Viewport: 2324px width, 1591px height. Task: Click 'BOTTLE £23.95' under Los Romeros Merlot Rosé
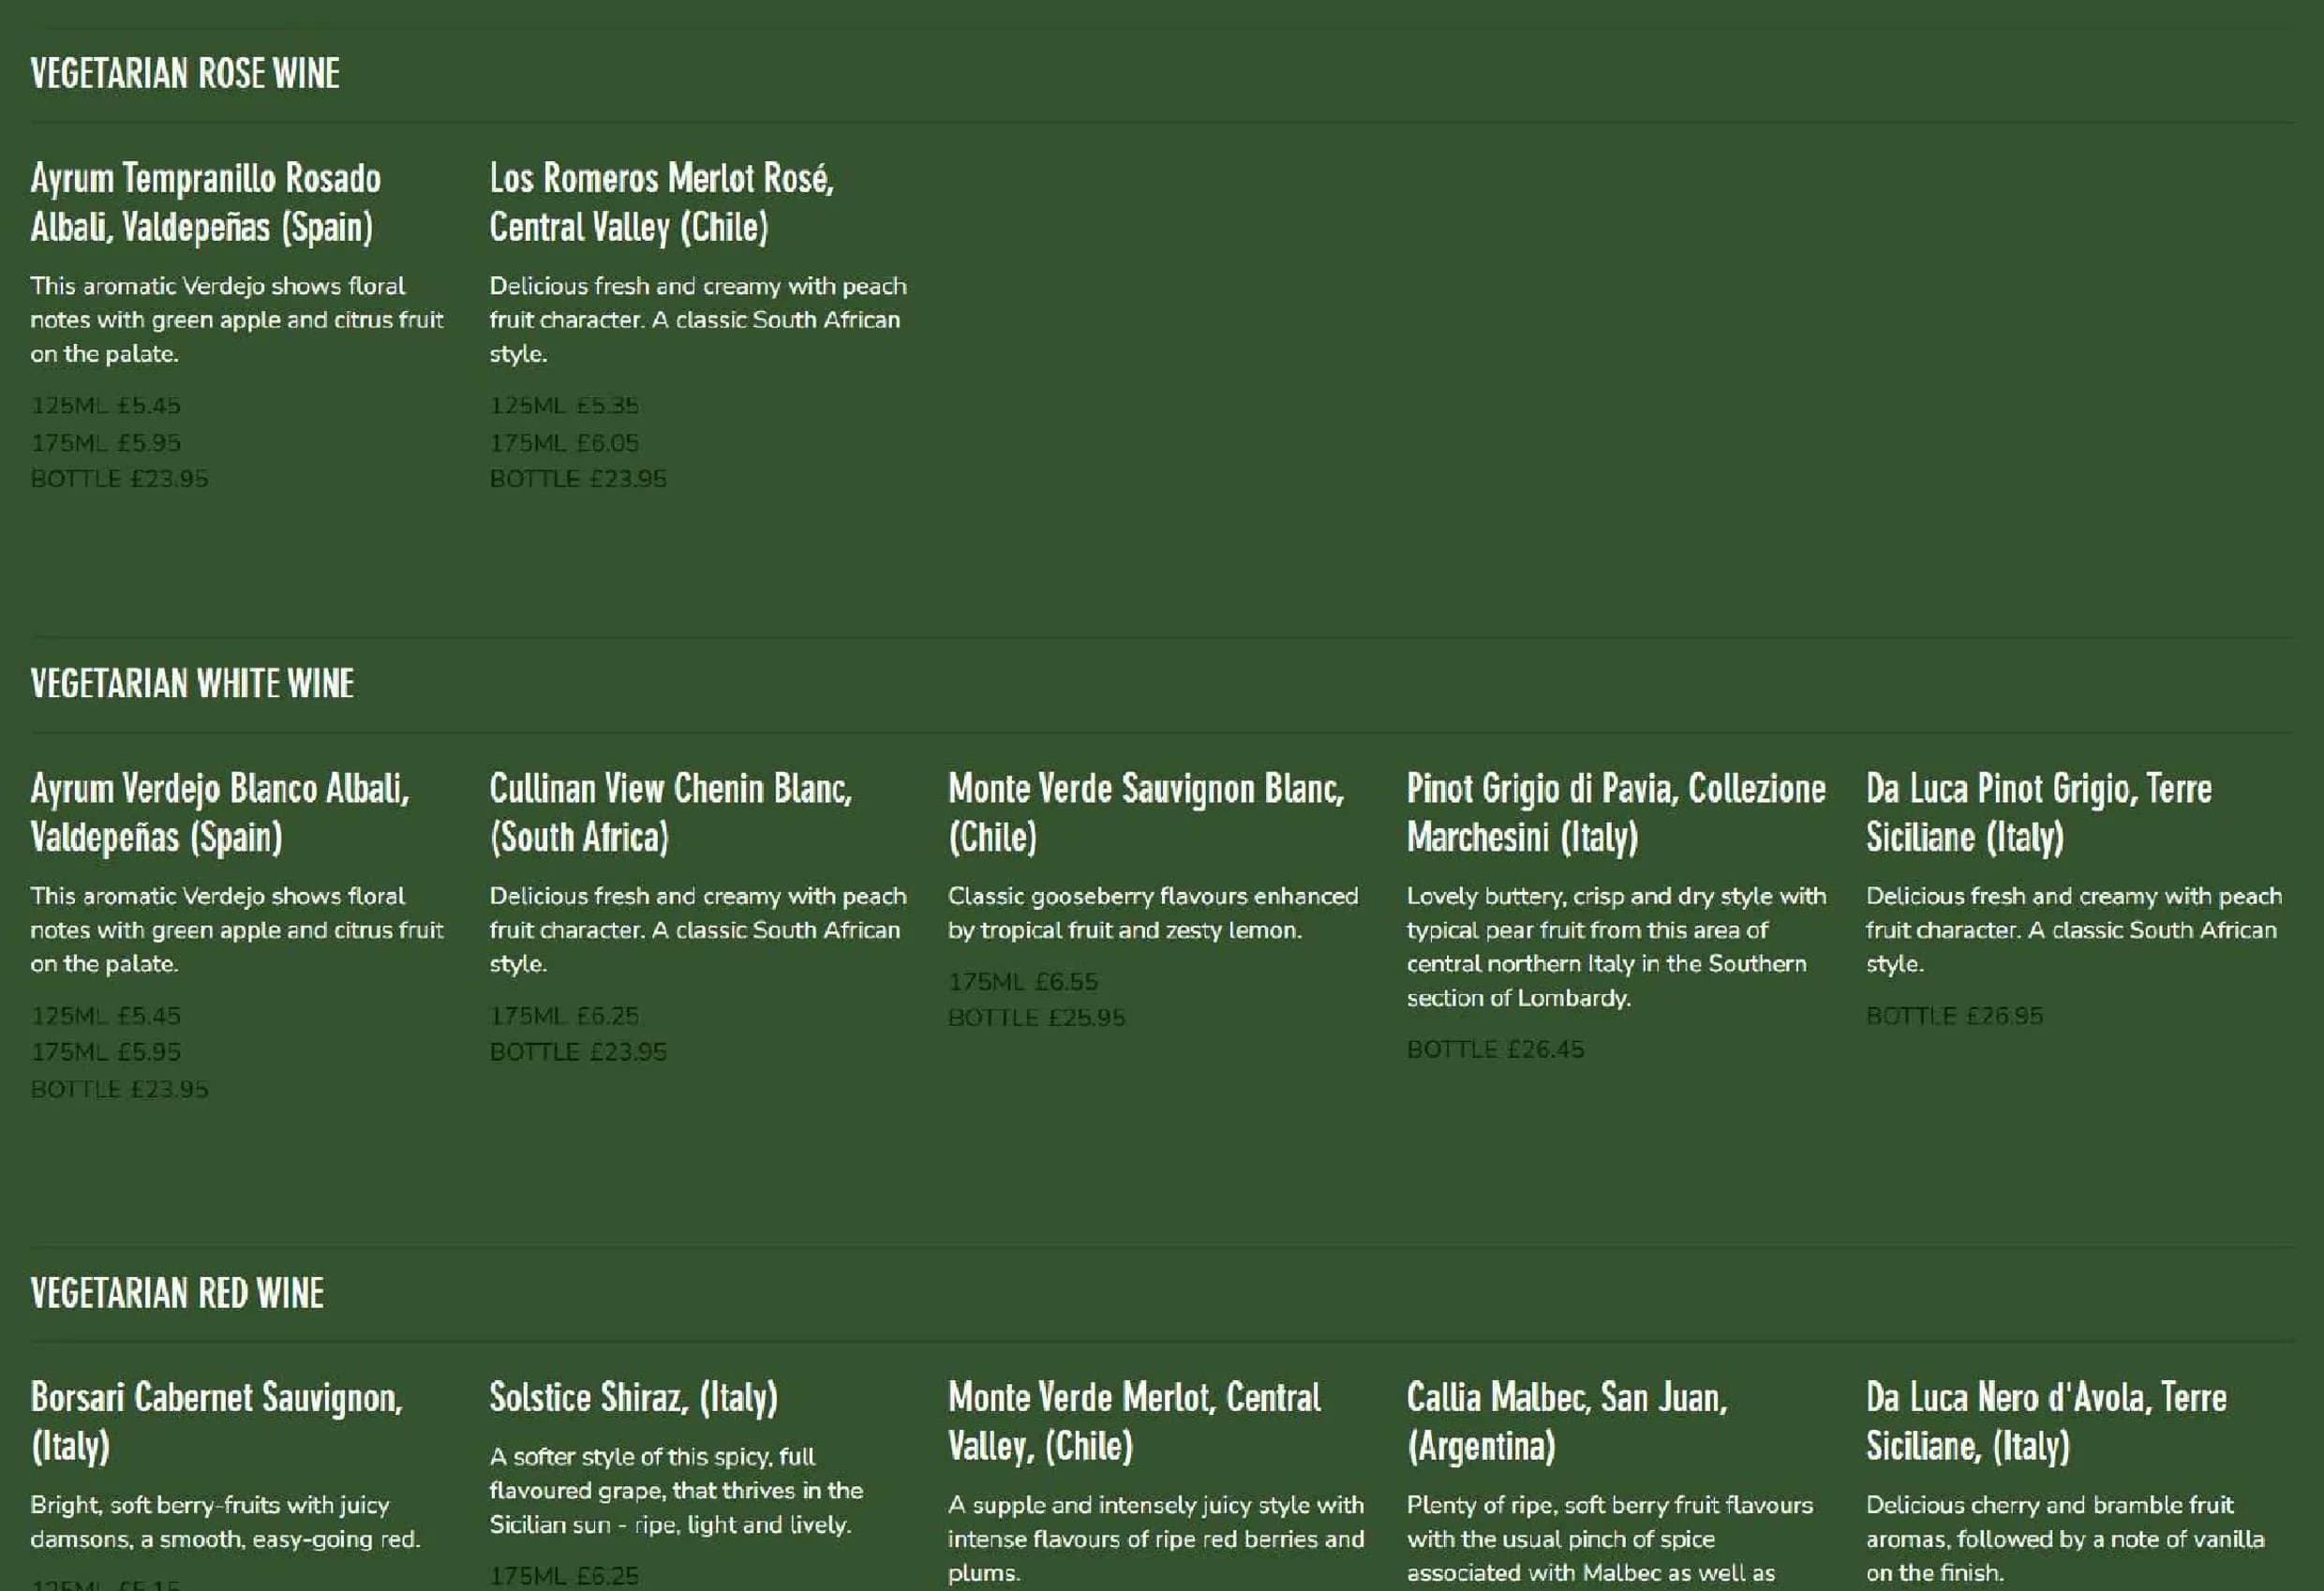click(x=578, y=479)
